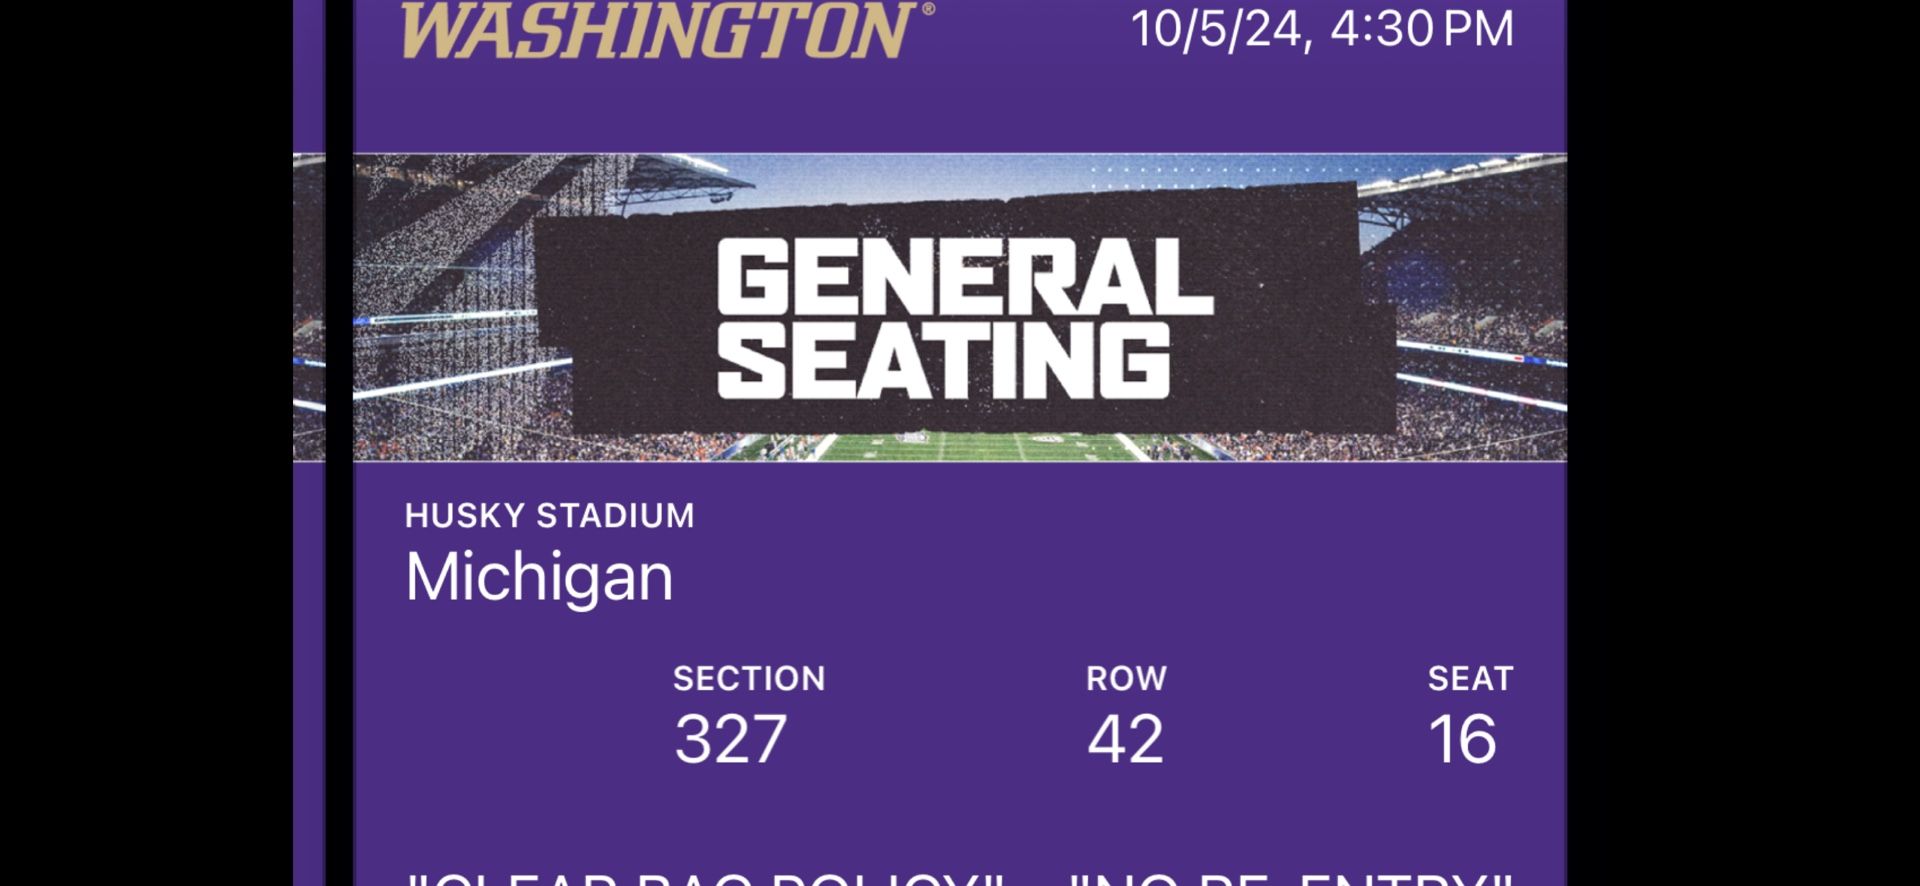Tap the Michigan opponent name

(539, 577)
